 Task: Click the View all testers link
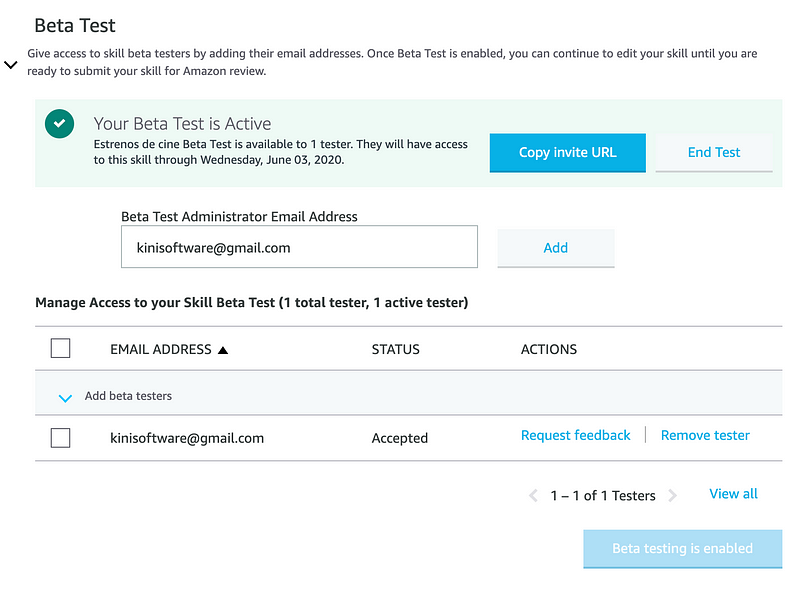tap(733, 494)
